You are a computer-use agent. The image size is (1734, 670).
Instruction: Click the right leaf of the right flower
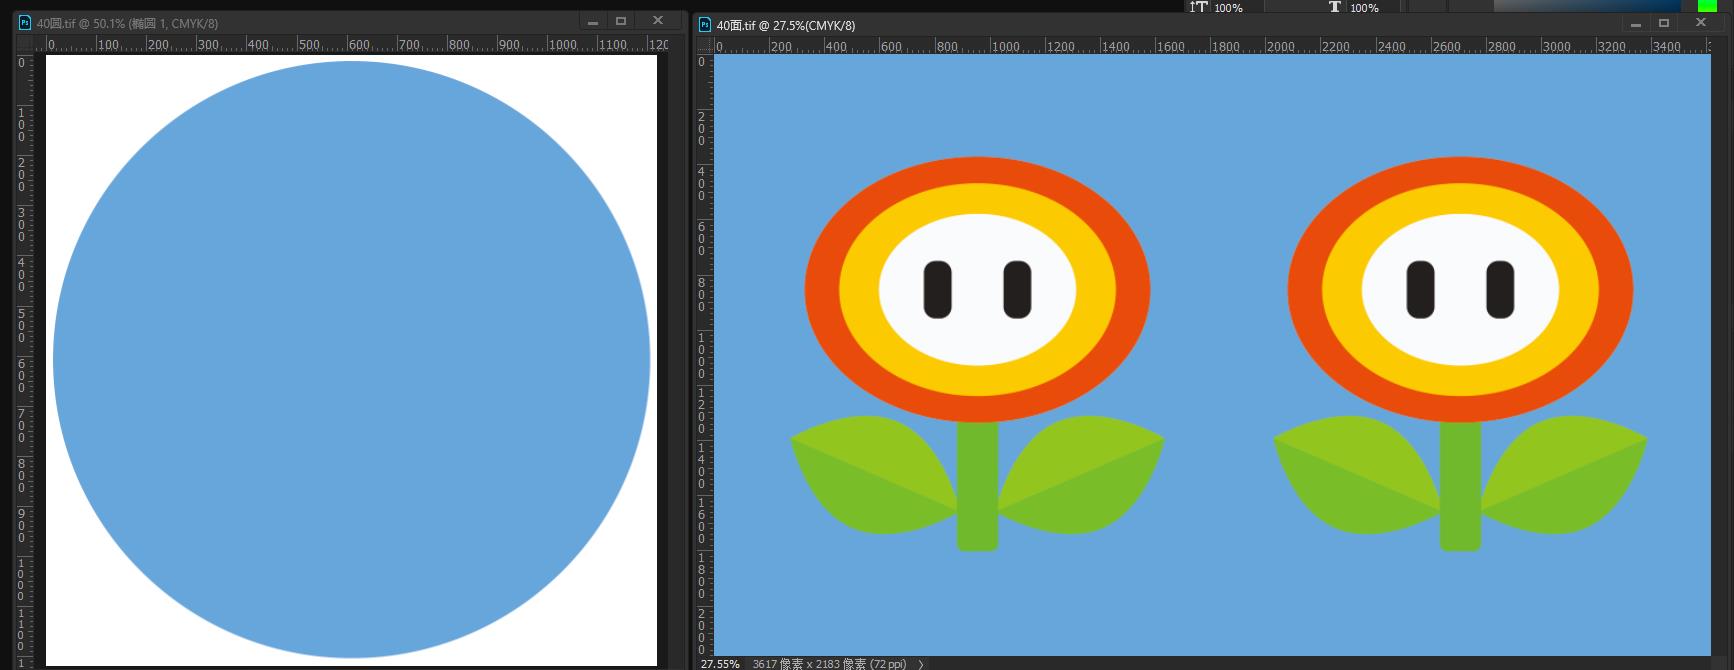pos(1564,475)
